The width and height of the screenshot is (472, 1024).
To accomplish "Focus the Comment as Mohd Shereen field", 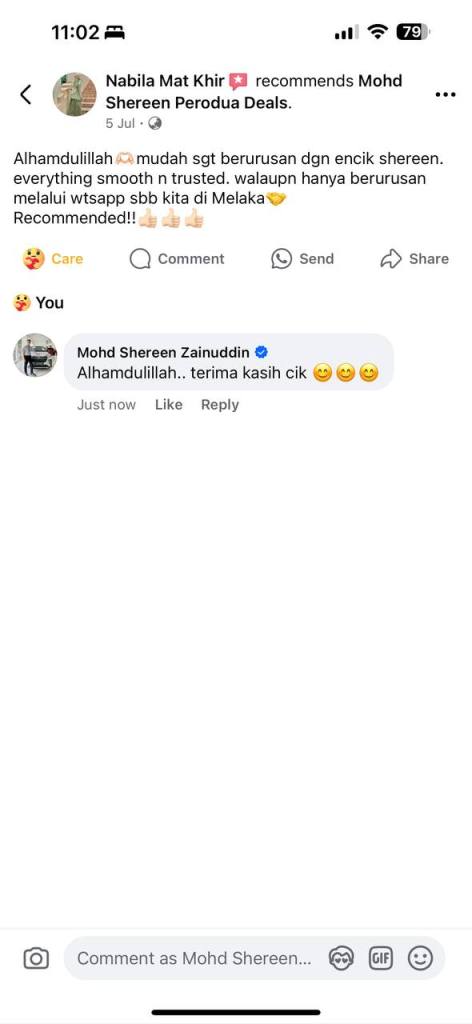I will [x=194, y=958].
